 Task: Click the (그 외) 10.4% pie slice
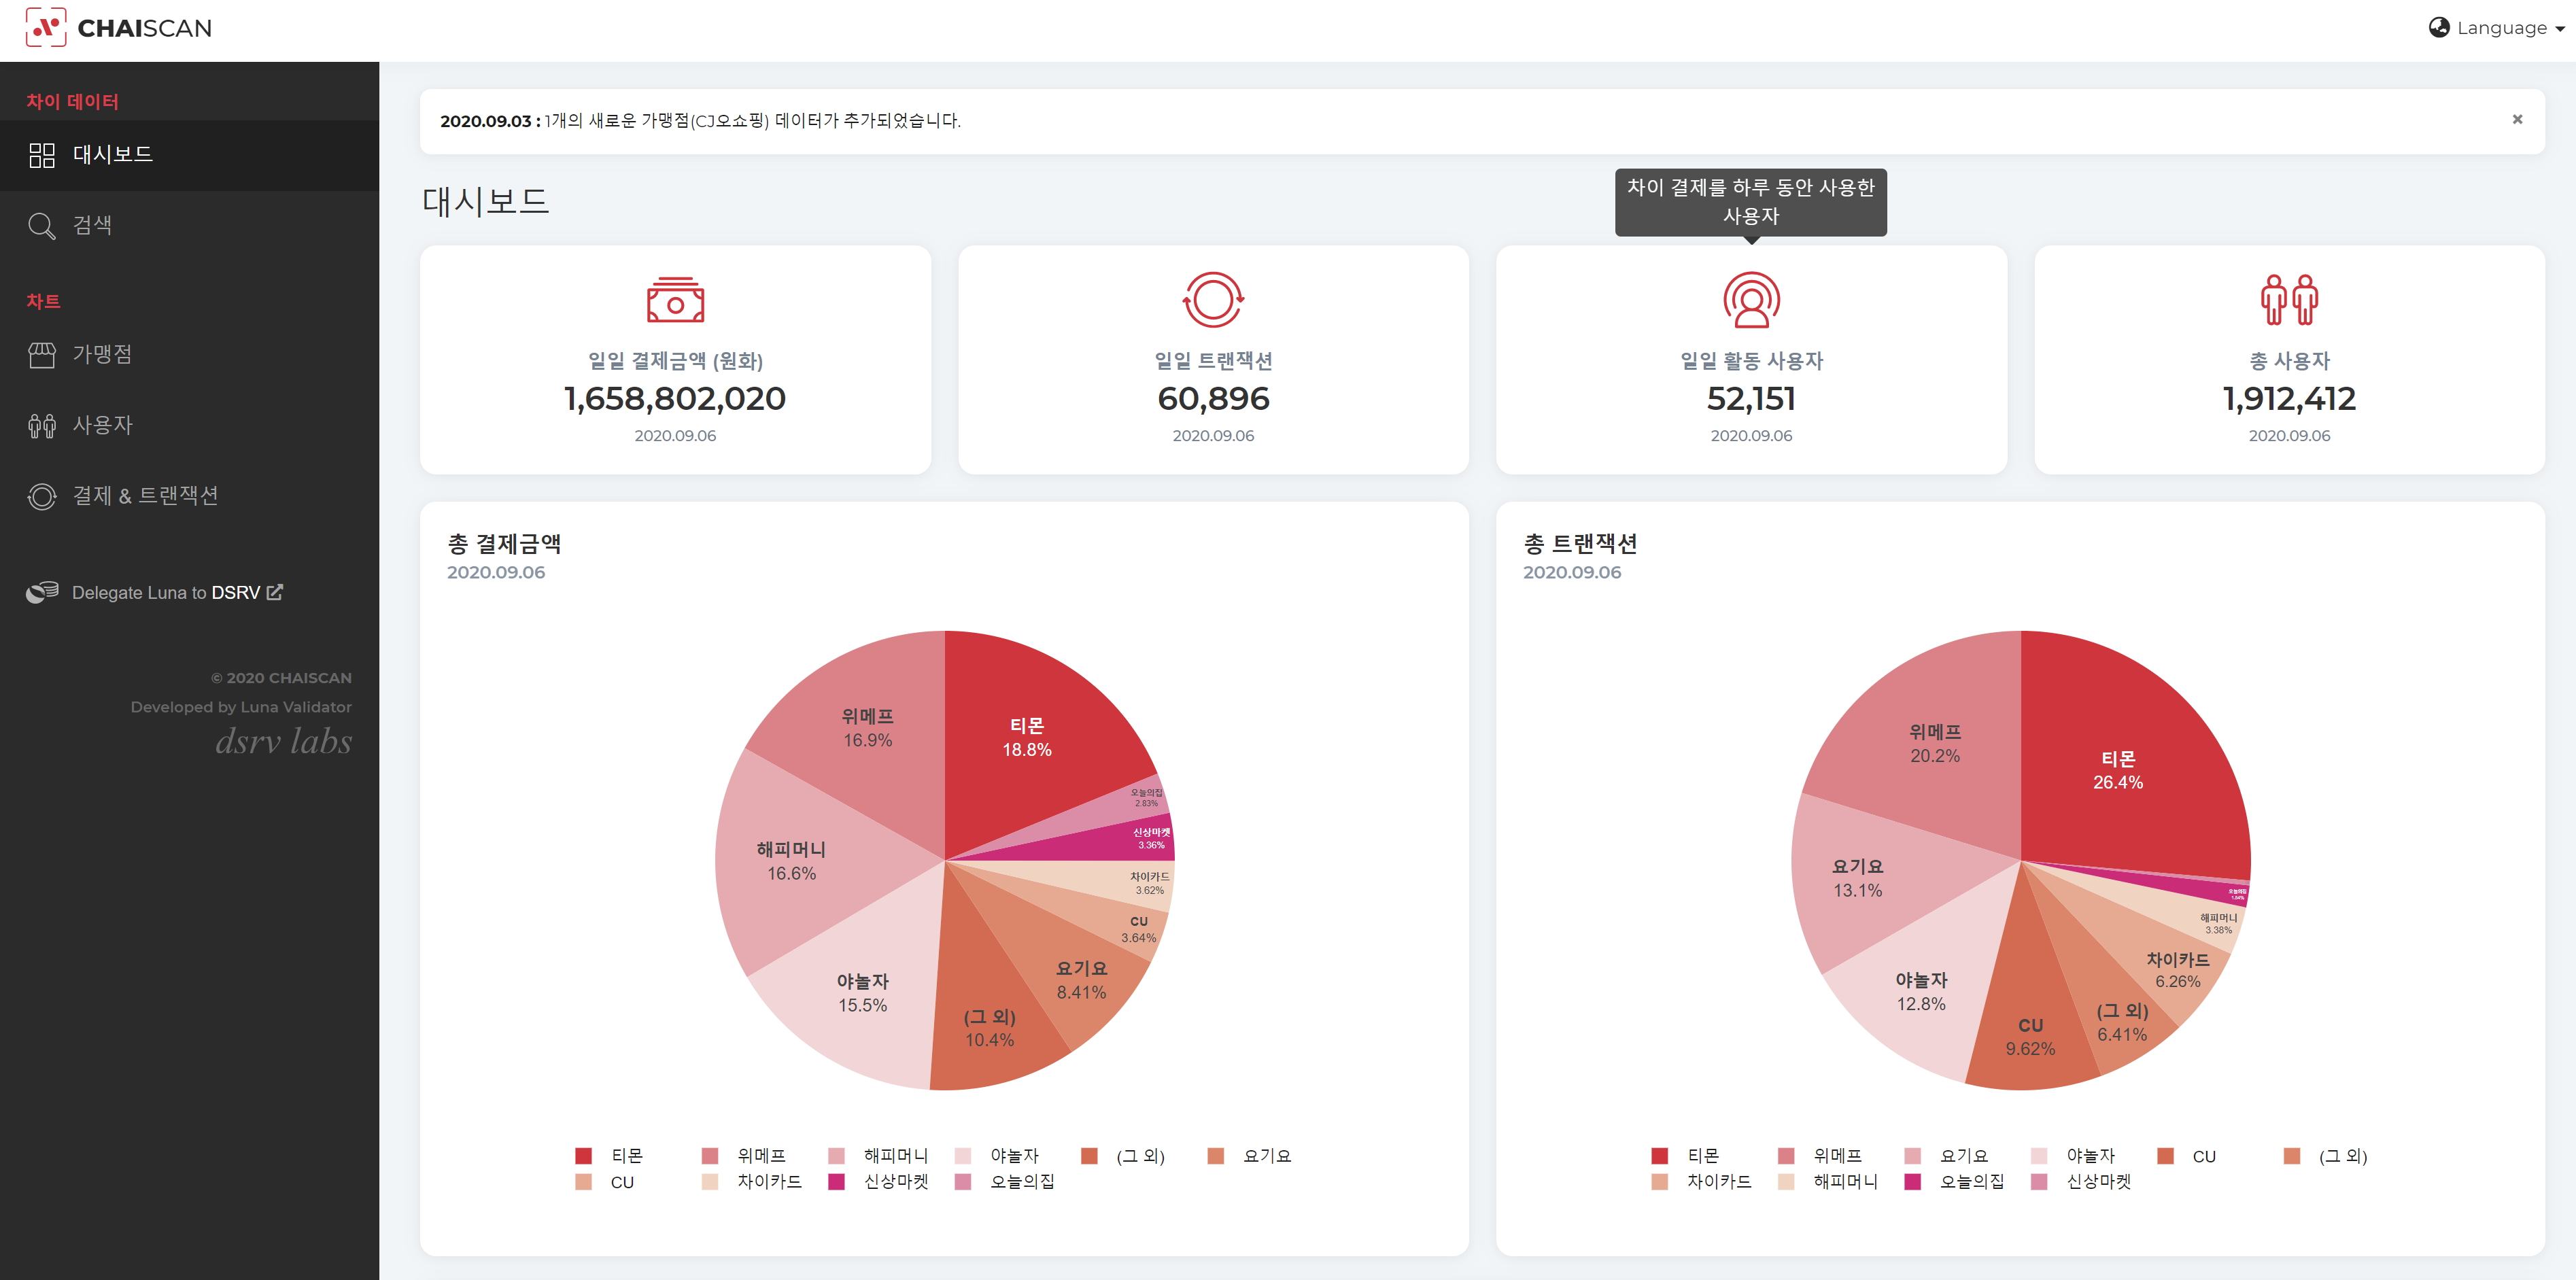pos(990,1028)
